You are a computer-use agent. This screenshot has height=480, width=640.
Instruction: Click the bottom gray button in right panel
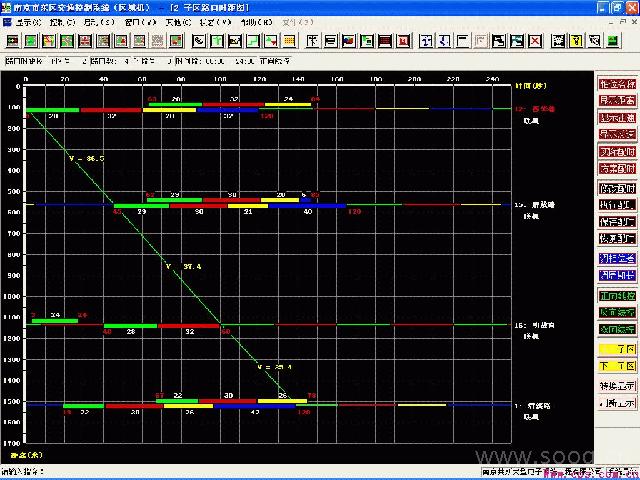coord(616,402)
